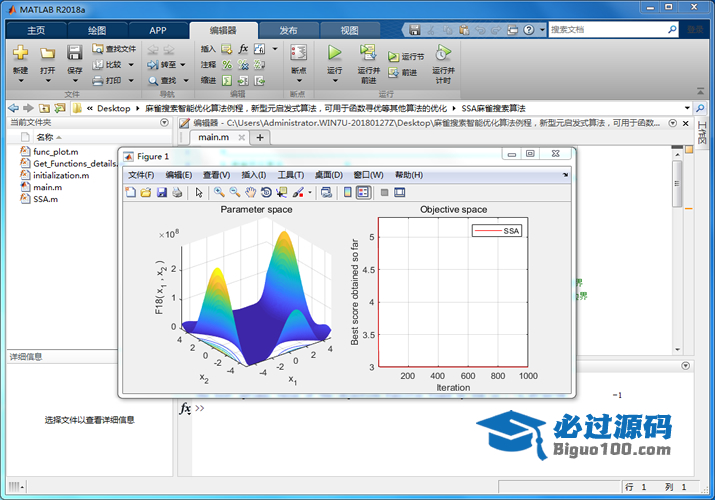Click Desktop in the folder path

click(114, 108)
